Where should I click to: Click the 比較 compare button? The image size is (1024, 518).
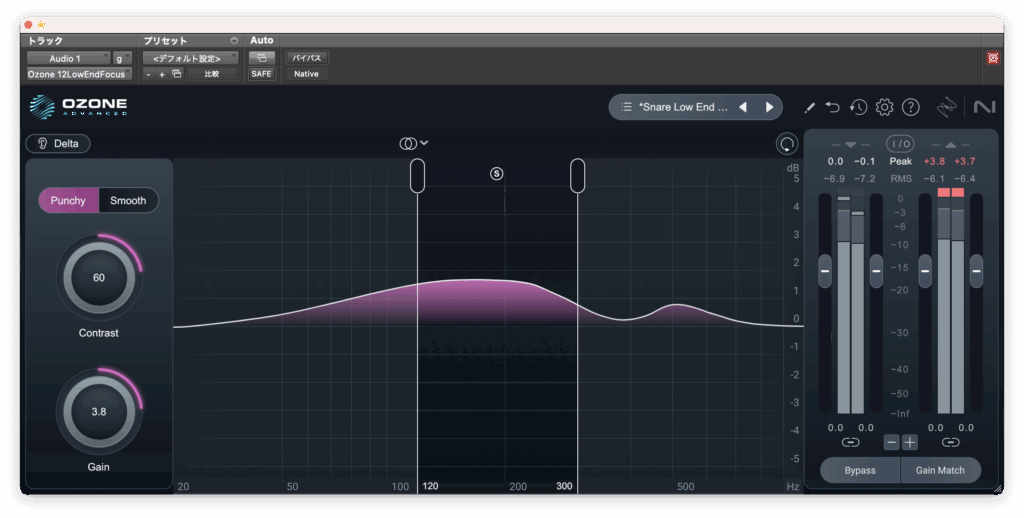pyautogui.click(x=212, y=74)
